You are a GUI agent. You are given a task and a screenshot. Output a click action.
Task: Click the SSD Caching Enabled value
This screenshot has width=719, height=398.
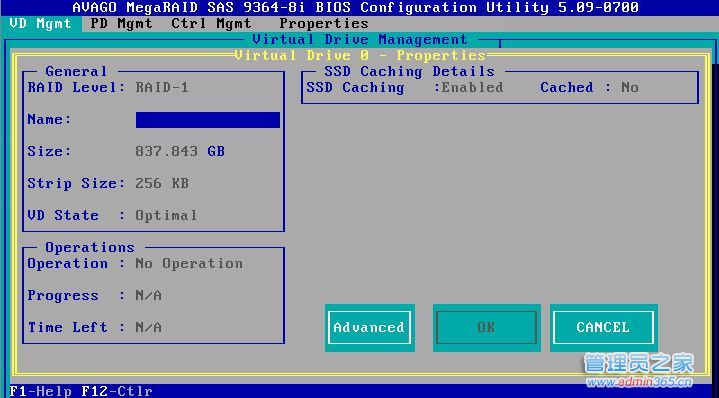[x=472, y=88]
